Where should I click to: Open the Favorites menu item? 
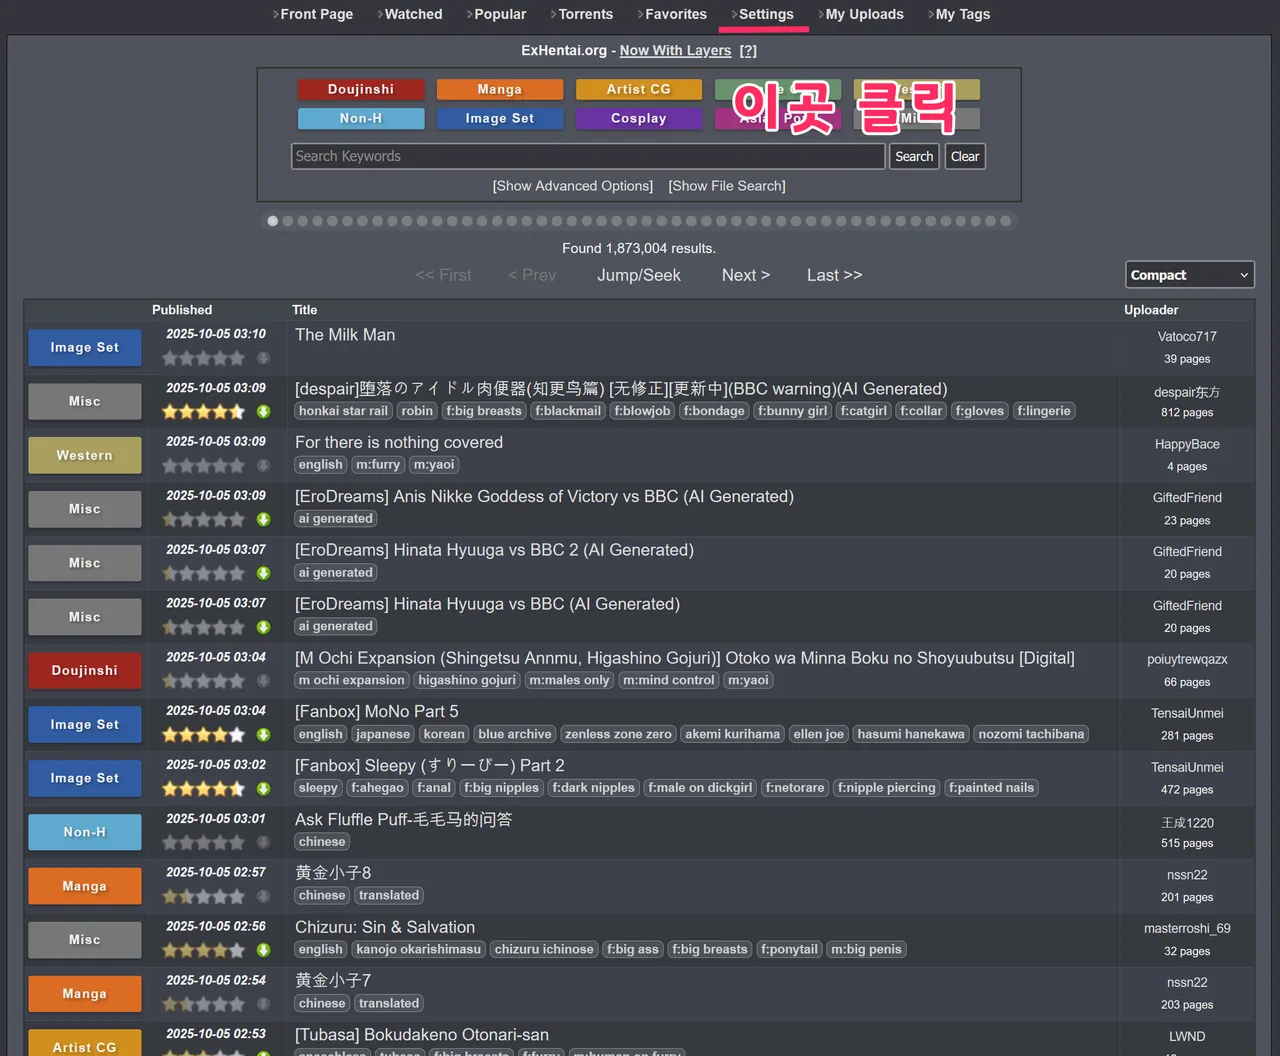(x=675, y=14)
